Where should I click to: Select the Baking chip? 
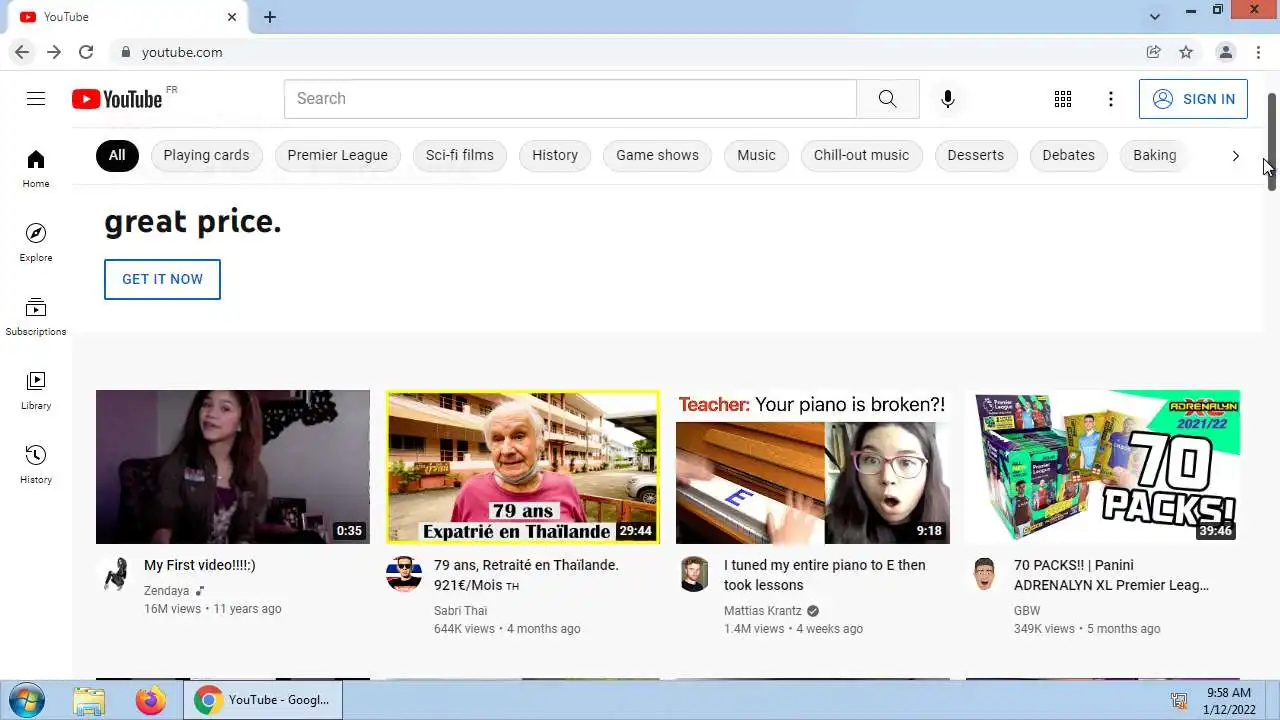pos(1155,155)
